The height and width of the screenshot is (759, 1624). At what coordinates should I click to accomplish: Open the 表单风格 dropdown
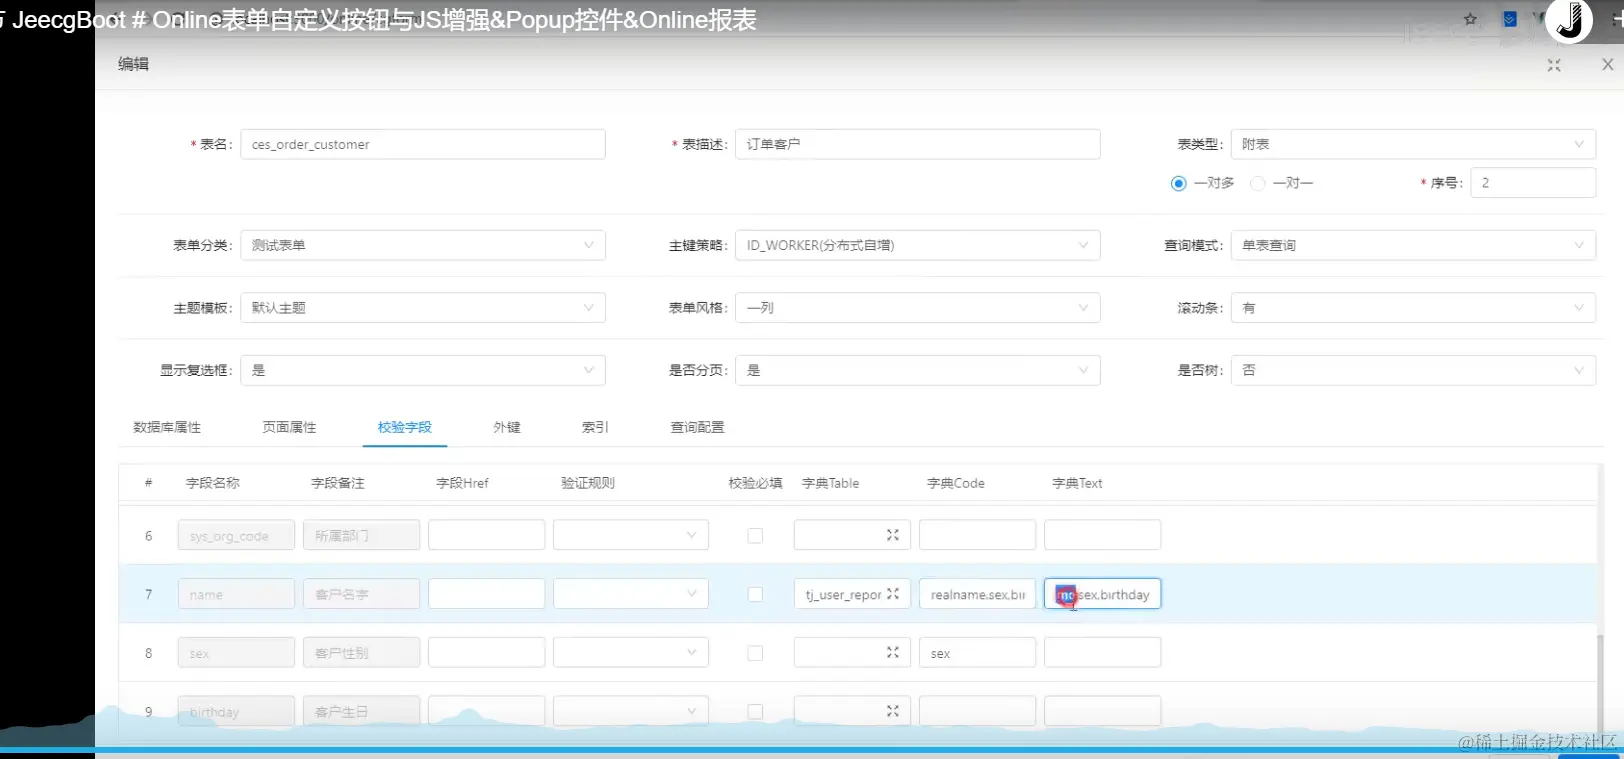pyautogui.click(x=918, y=308)
